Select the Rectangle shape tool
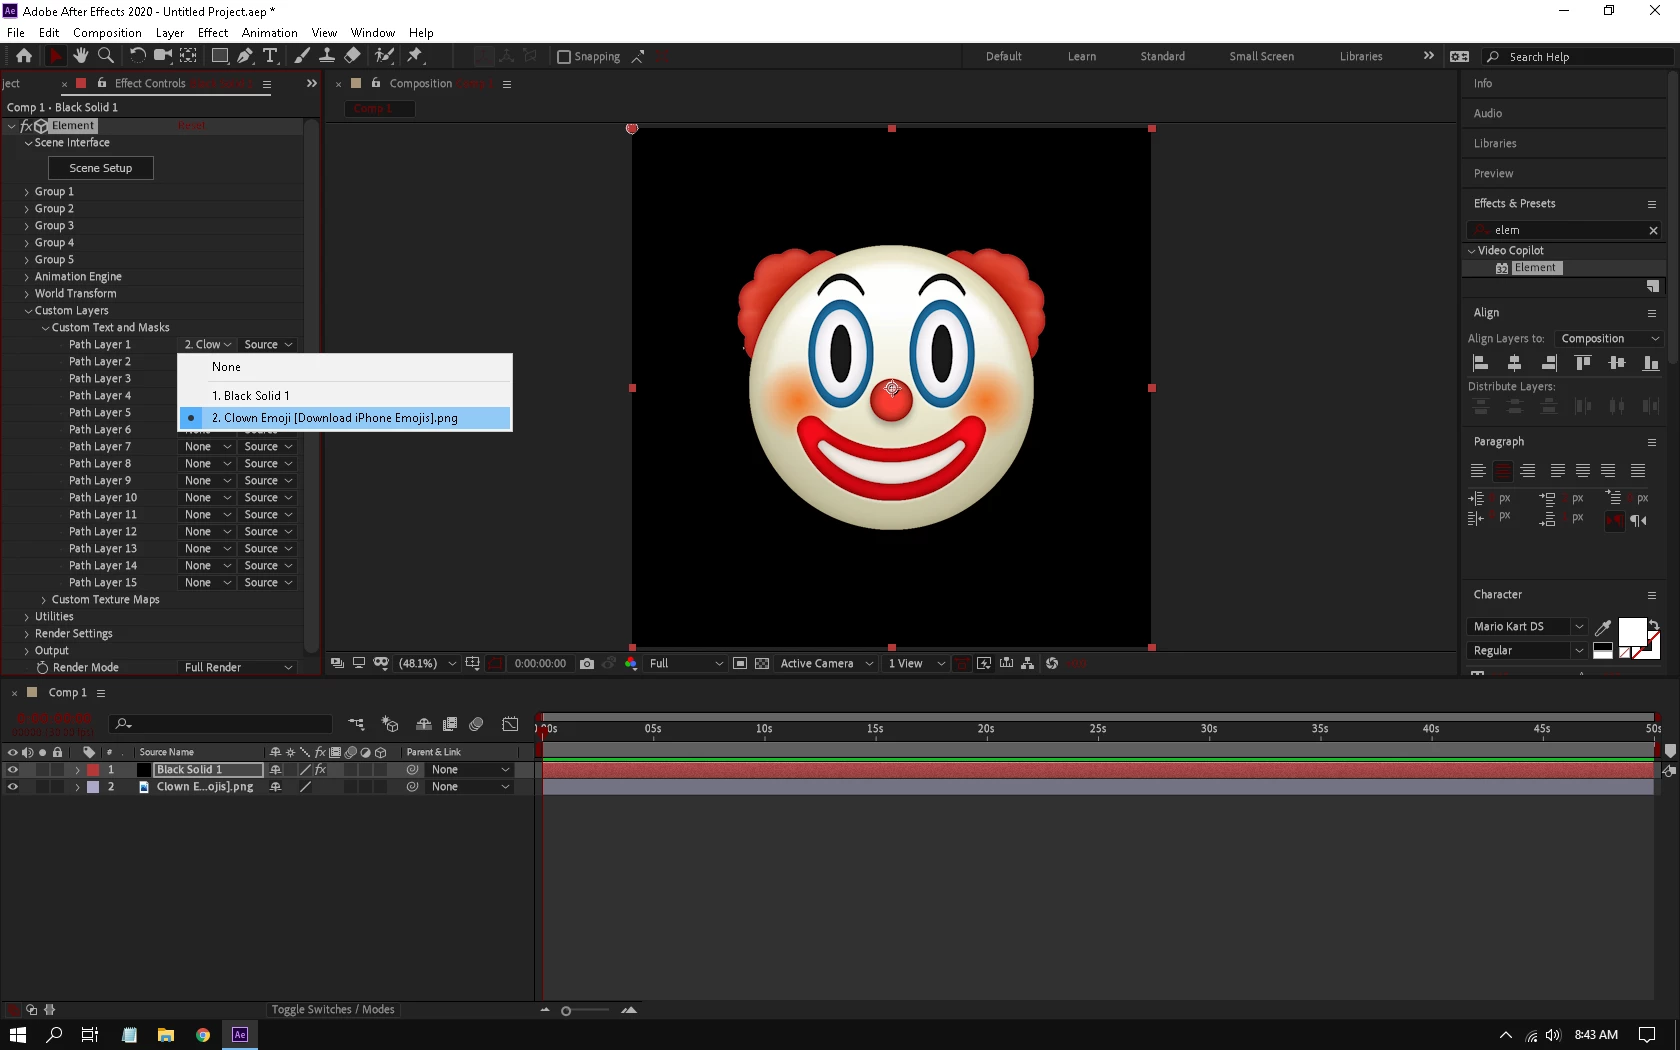The height and width of the screenshot is (1050, 1680). [x=220, y=56]
